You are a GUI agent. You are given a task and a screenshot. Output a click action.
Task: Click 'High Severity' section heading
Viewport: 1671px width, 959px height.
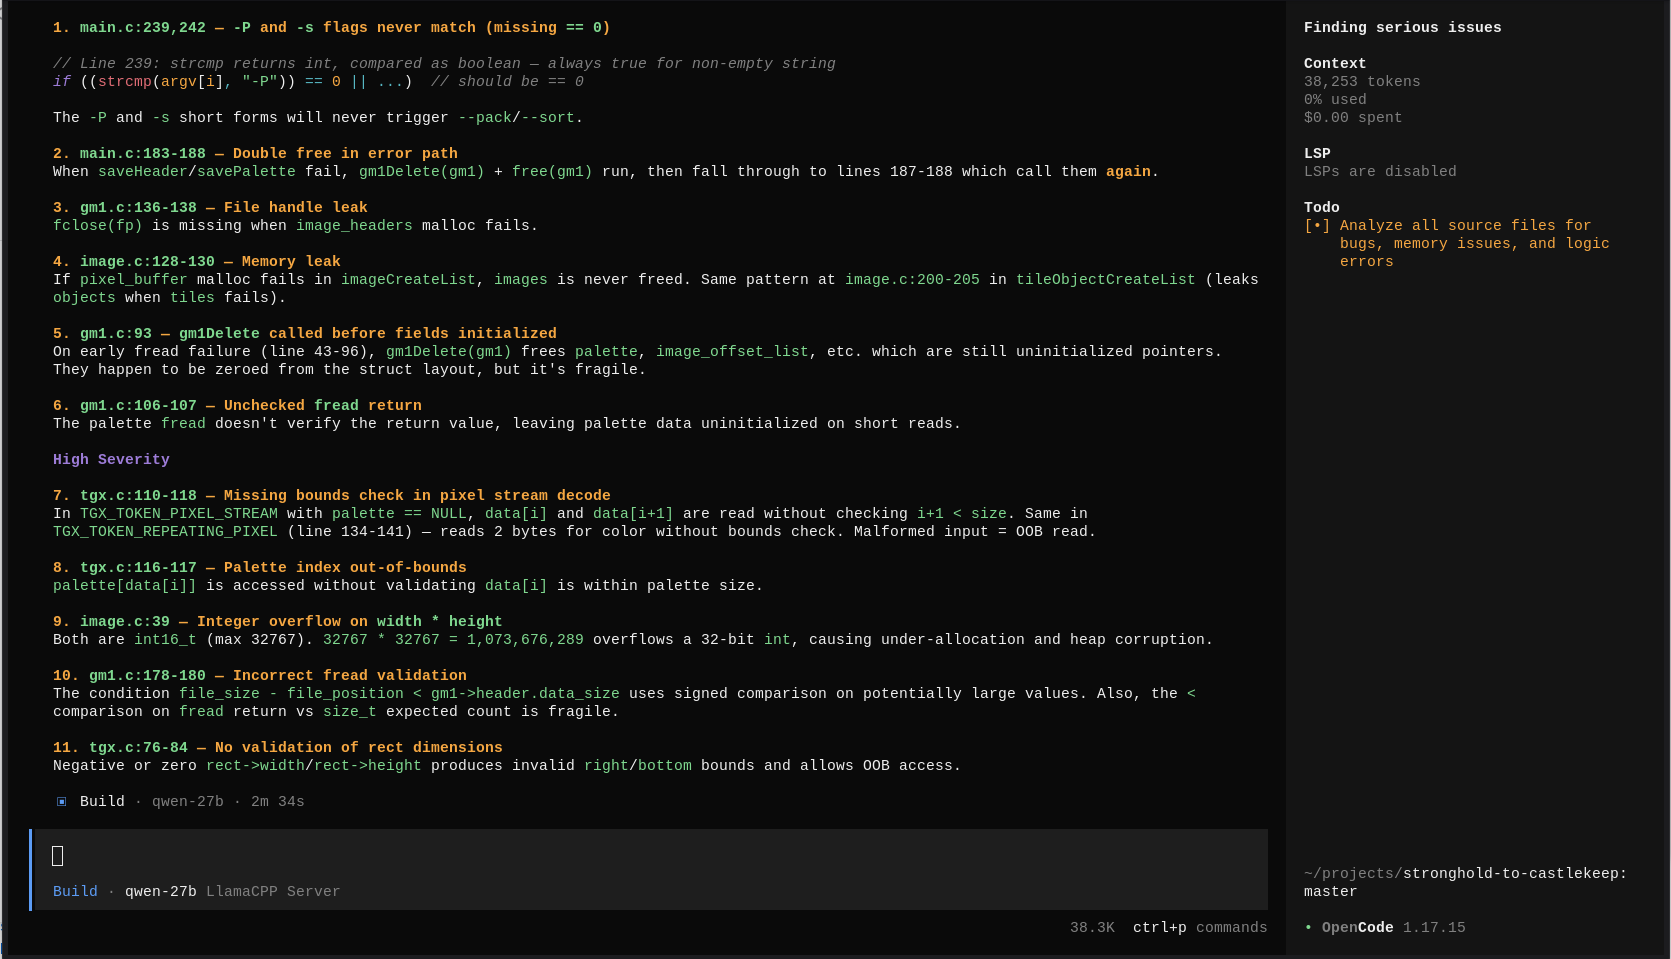111,460
